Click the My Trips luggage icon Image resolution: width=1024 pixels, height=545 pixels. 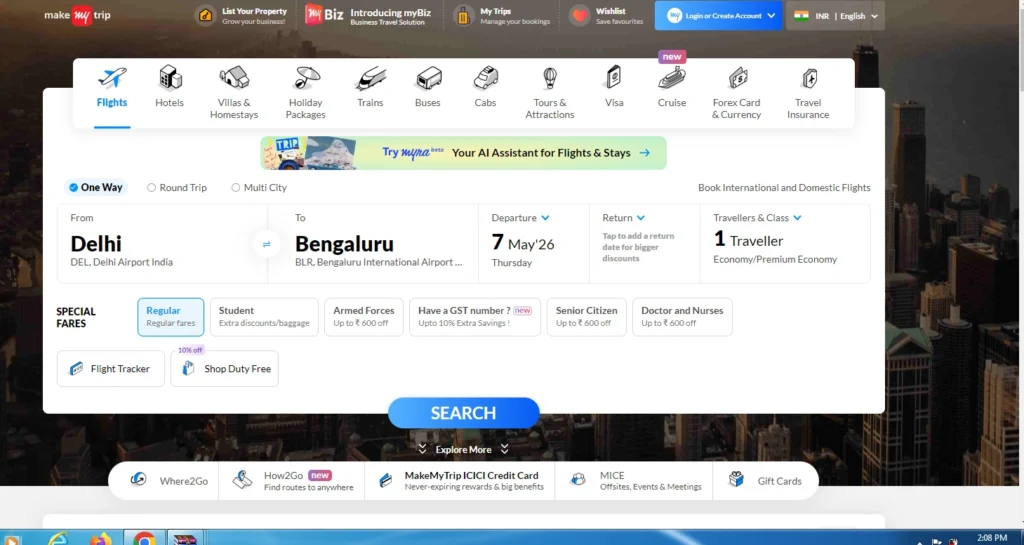click(463, 16)
